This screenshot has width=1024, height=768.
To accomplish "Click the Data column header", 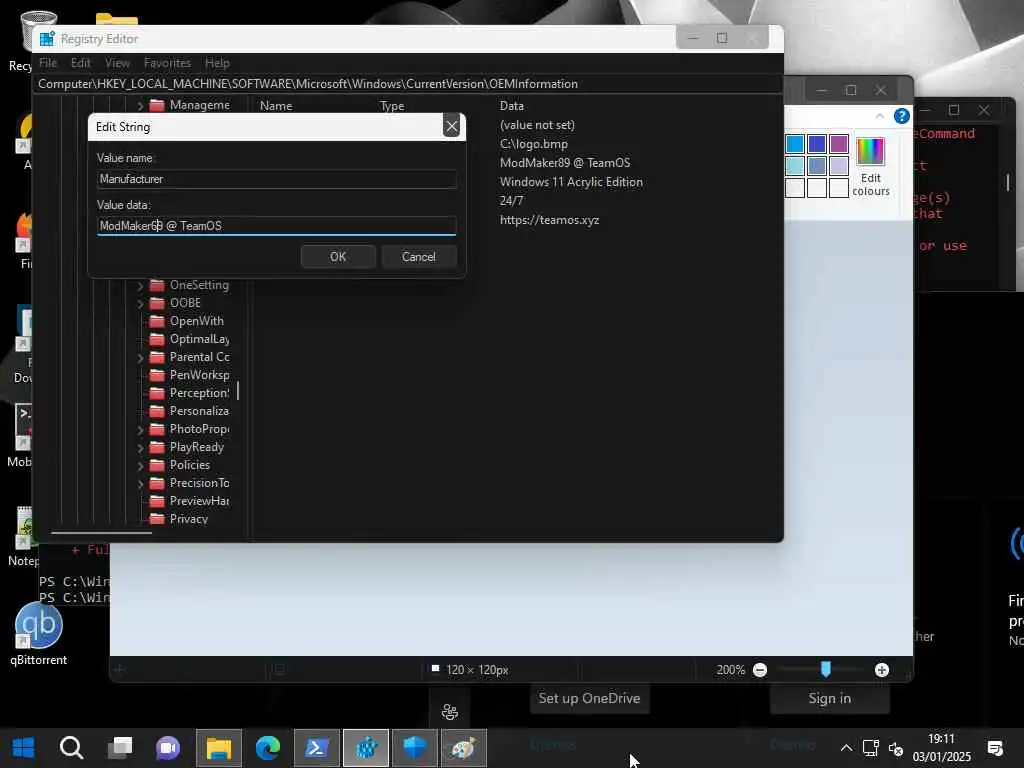I will (x=511, y=106).
